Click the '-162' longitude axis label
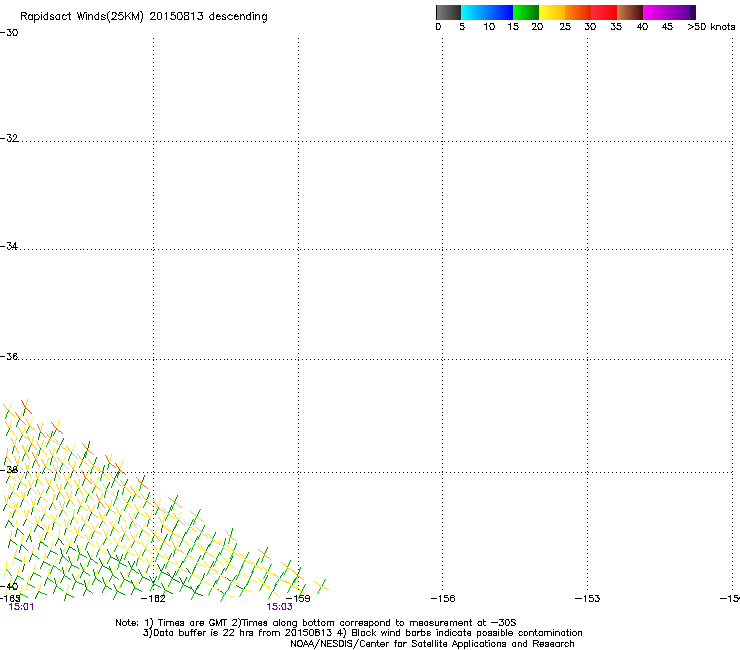 153,599
